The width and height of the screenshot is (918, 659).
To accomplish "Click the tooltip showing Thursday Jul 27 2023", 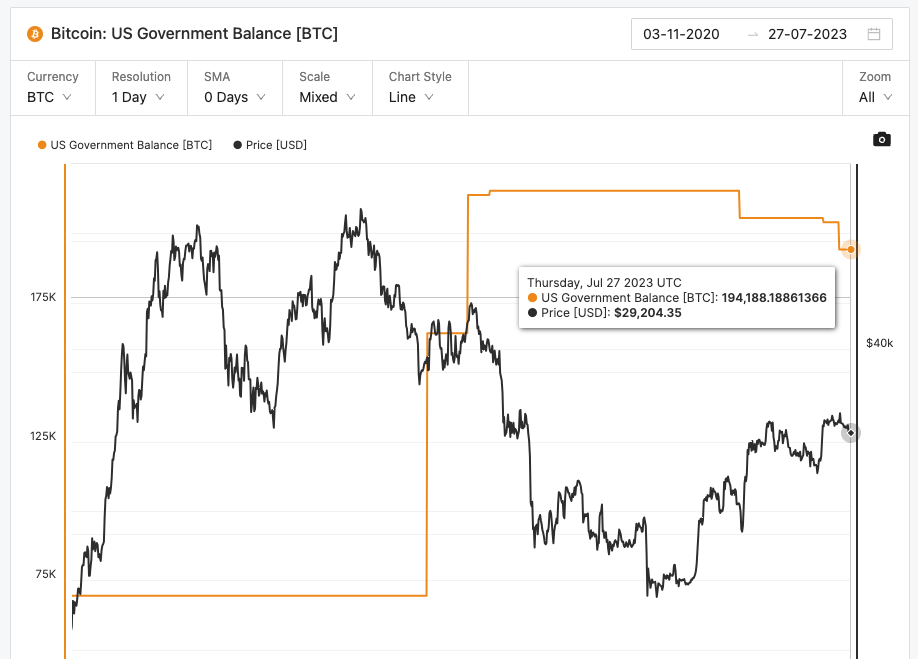I will [677, 297].
